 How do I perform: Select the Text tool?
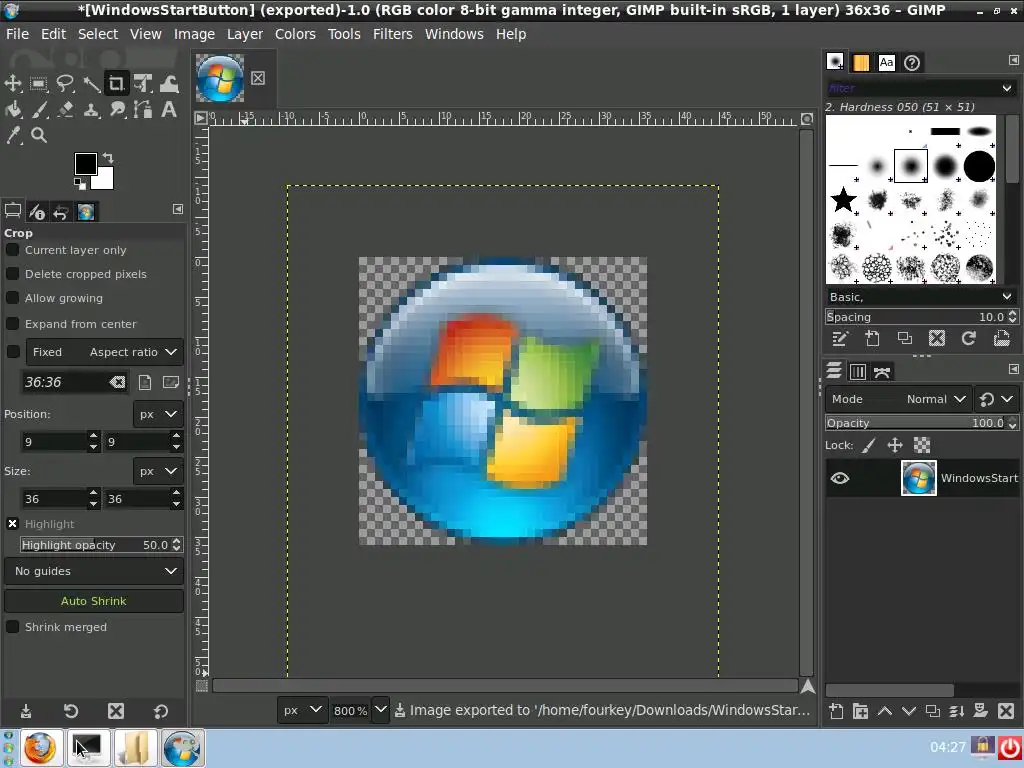(x=168, y=109)
